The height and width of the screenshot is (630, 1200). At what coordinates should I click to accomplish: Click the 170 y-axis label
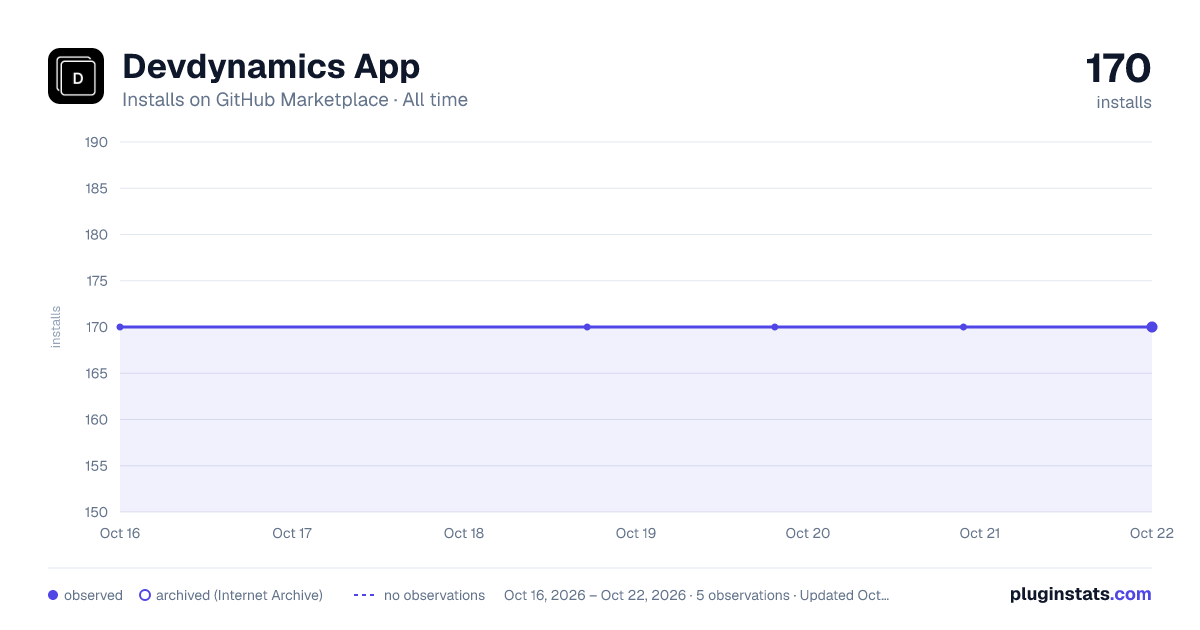(97, 327)
